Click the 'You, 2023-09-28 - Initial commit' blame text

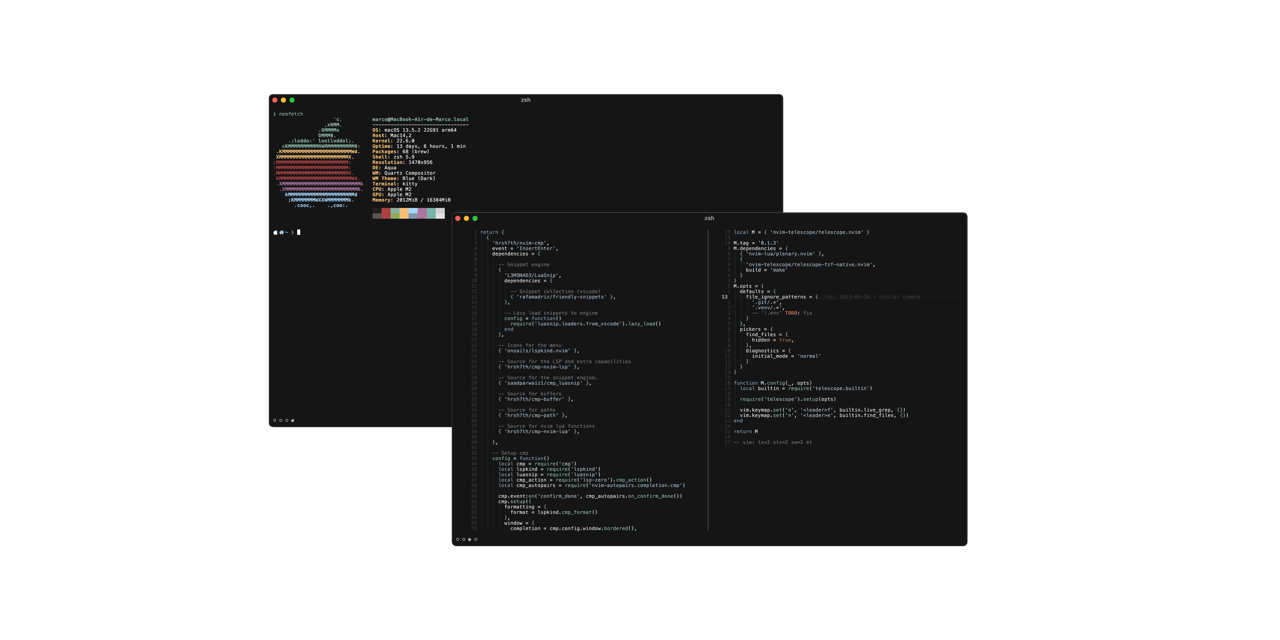[x=872, y=297]
